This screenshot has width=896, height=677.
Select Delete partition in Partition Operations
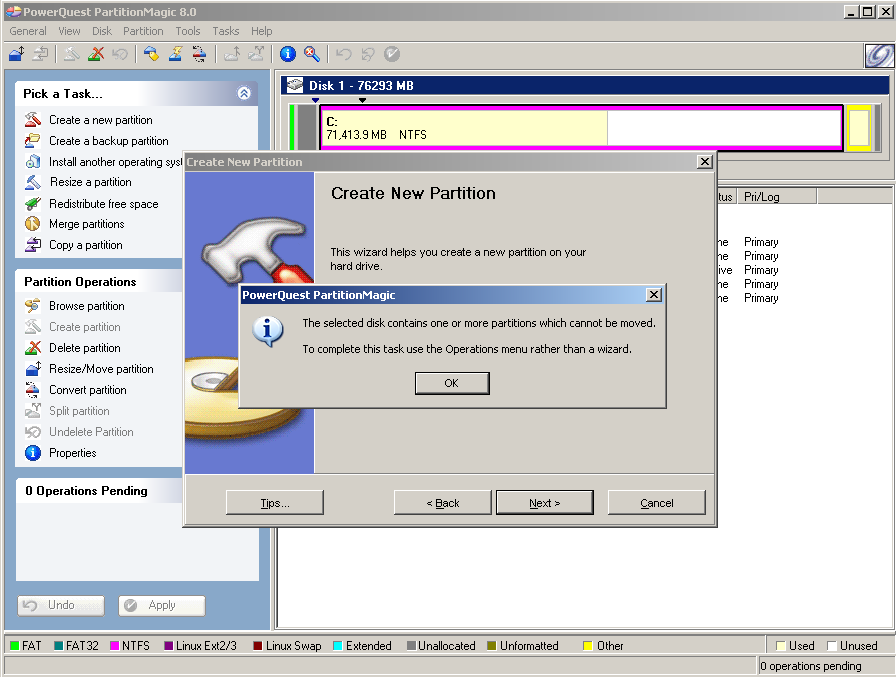coord(85,348)
